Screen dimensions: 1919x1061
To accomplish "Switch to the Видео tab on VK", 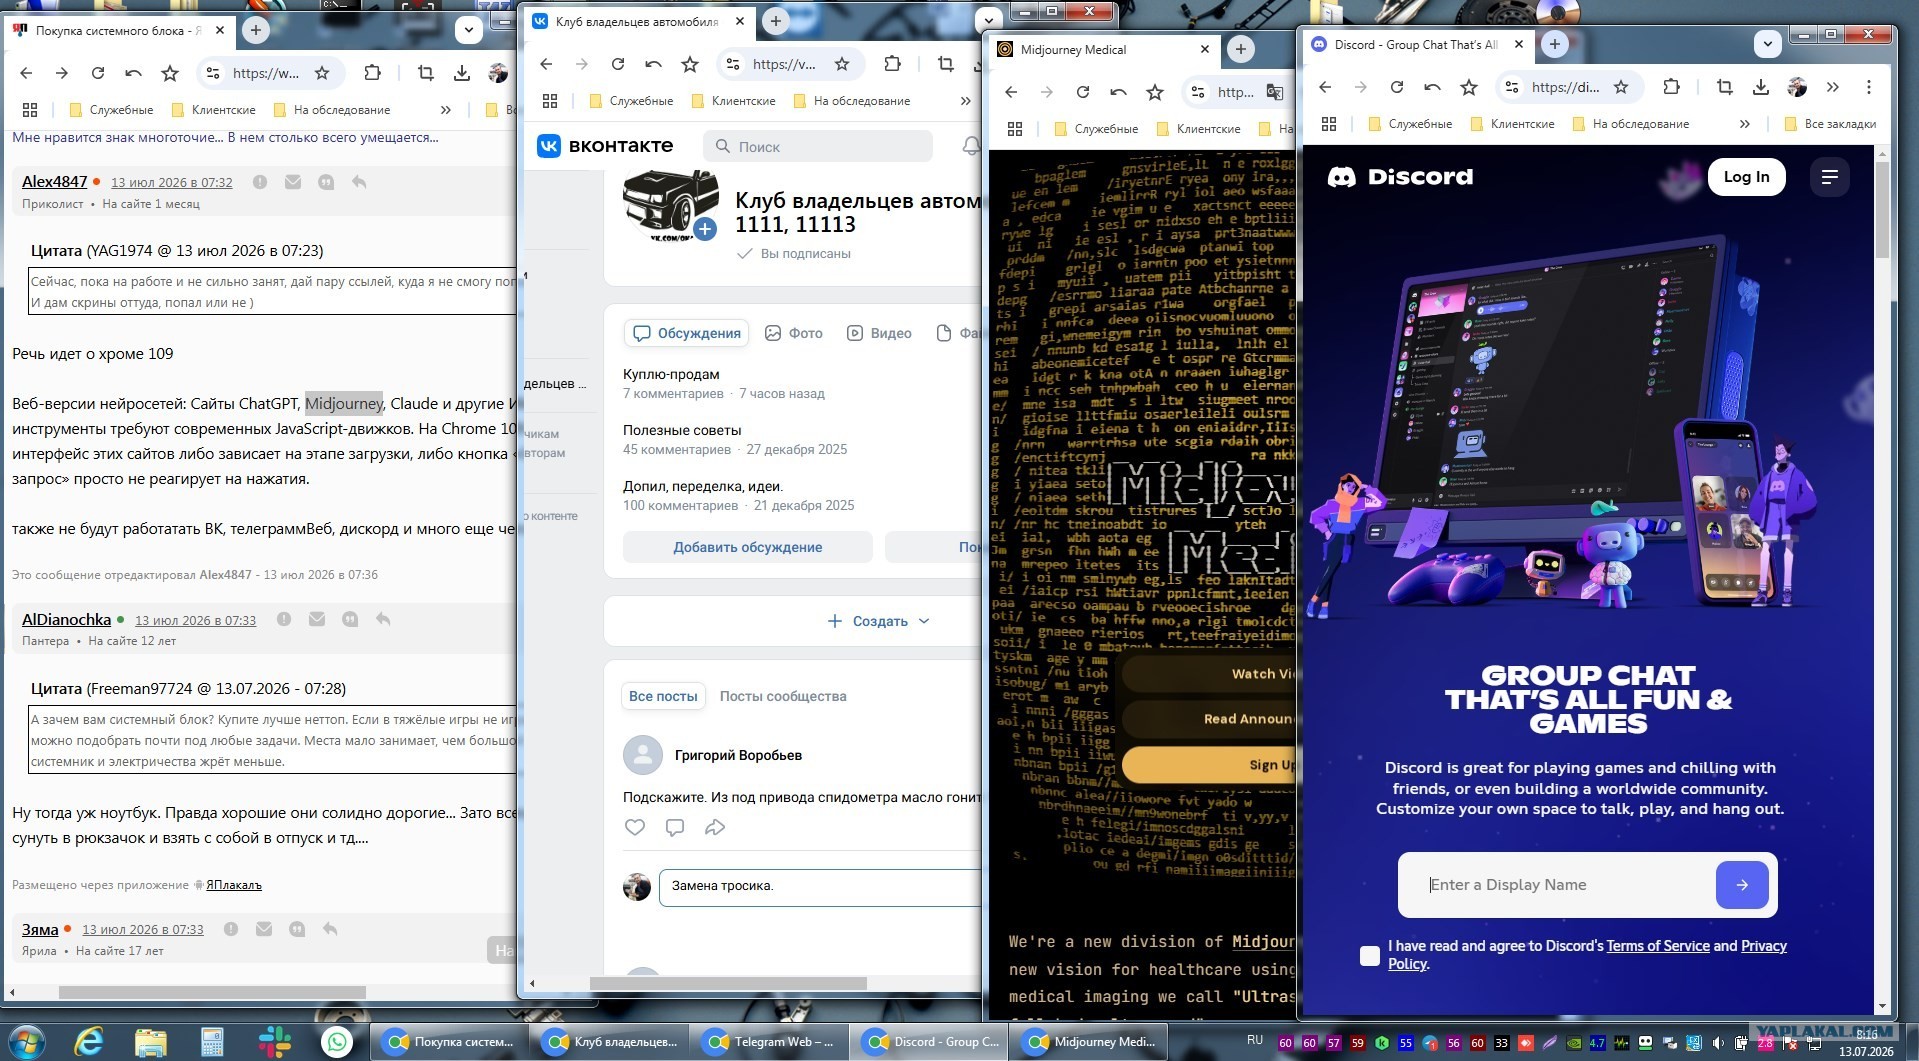I will (879, 333).
